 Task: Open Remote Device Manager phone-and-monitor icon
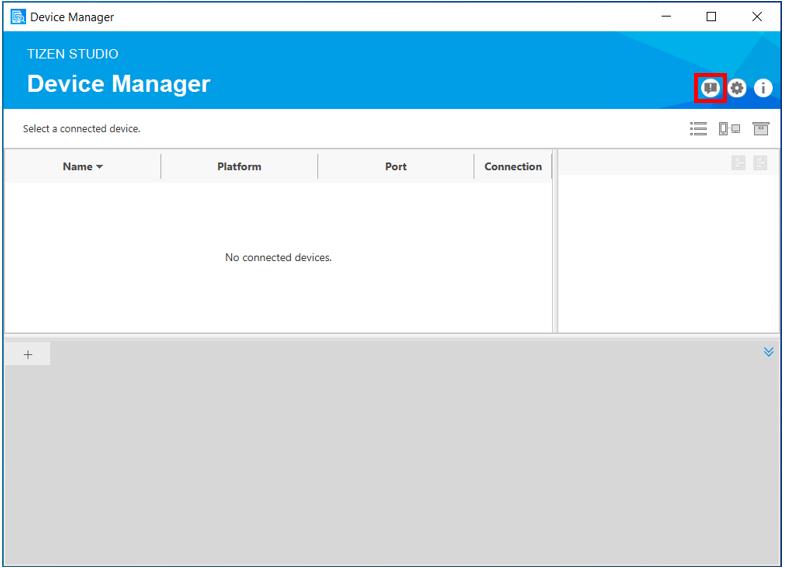[729, 128]
